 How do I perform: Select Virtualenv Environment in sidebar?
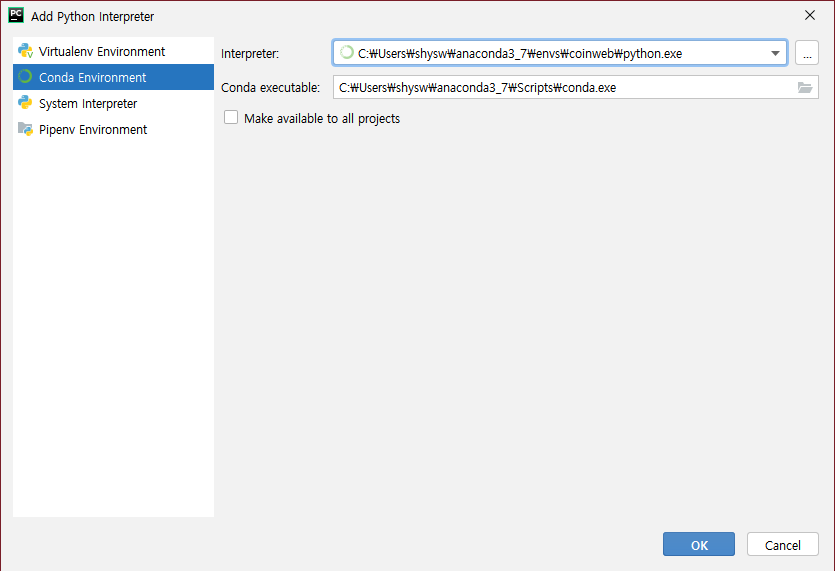[x=113, y=51]
